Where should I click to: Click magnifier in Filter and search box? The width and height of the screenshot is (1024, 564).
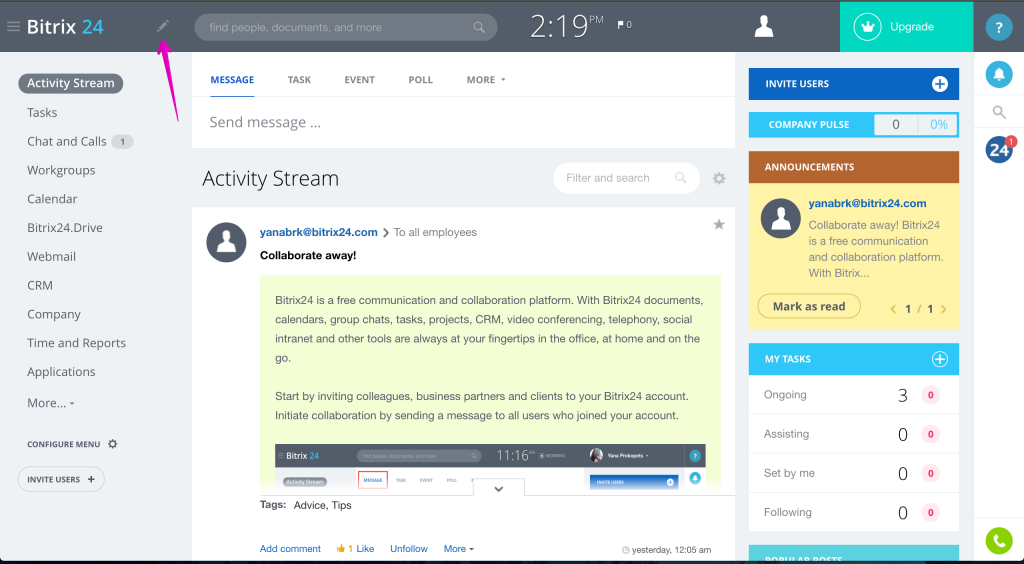tap(680, 178)
